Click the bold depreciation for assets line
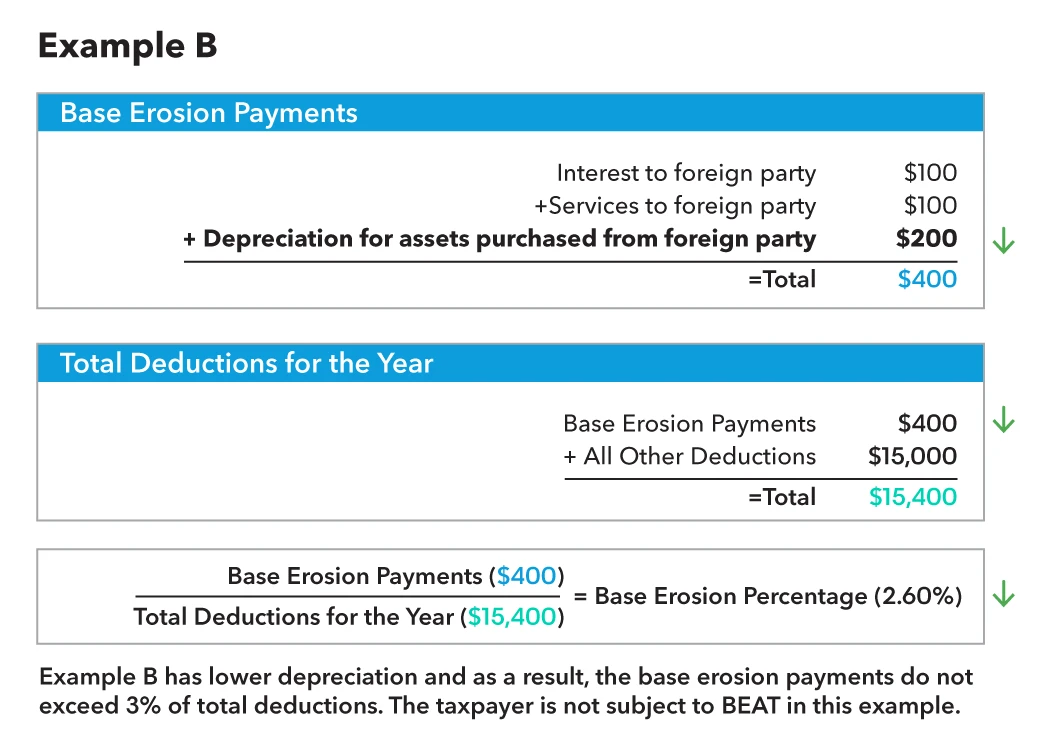 pos(500,238)
